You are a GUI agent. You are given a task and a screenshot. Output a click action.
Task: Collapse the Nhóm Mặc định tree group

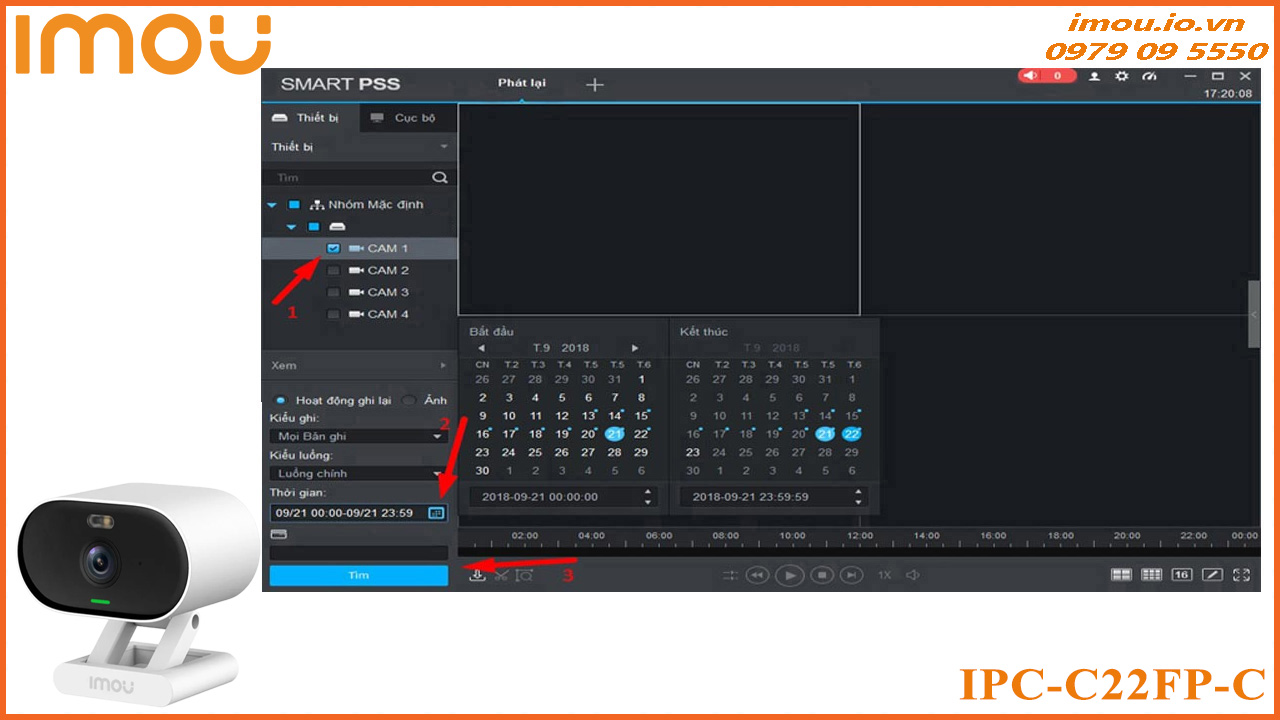pyautogui.click(x=272, y=205)
